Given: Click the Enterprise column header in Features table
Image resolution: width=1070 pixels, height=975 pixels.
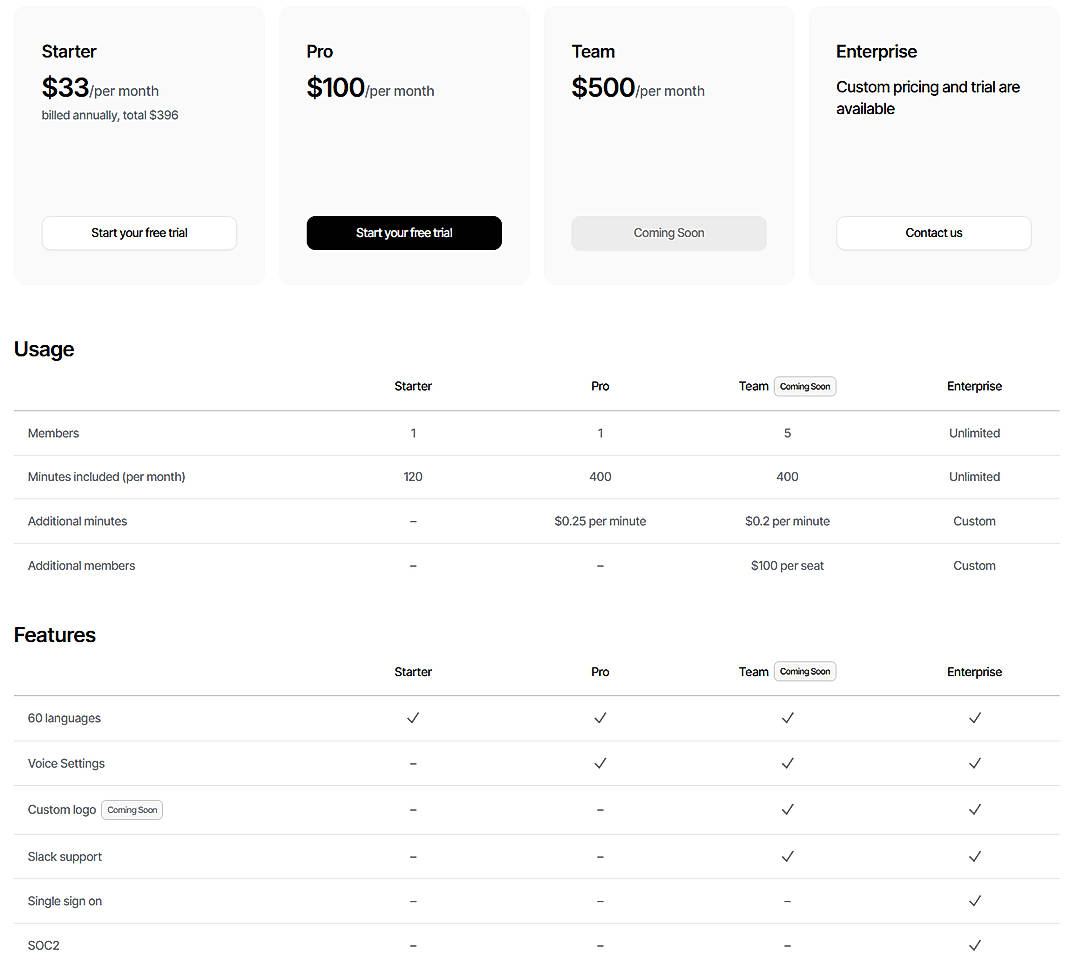Looking at the screenshot, I should [x=974, y=672].
